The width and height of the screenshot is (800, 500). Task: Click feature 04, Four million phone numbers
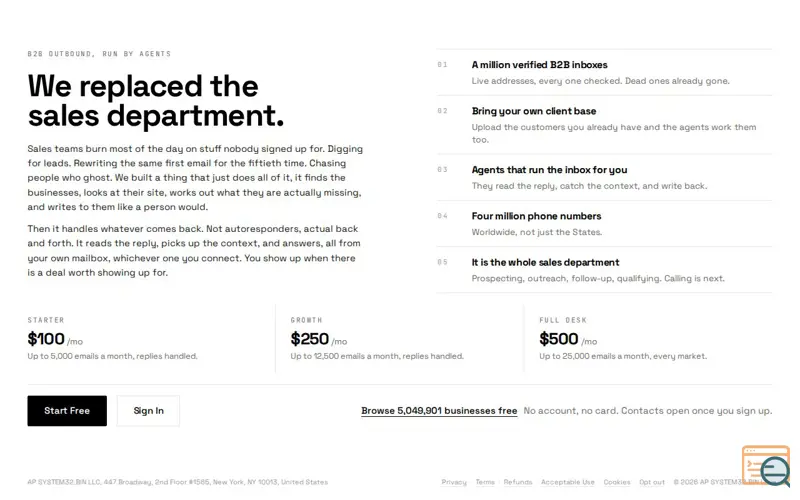[x=604, y=224]
